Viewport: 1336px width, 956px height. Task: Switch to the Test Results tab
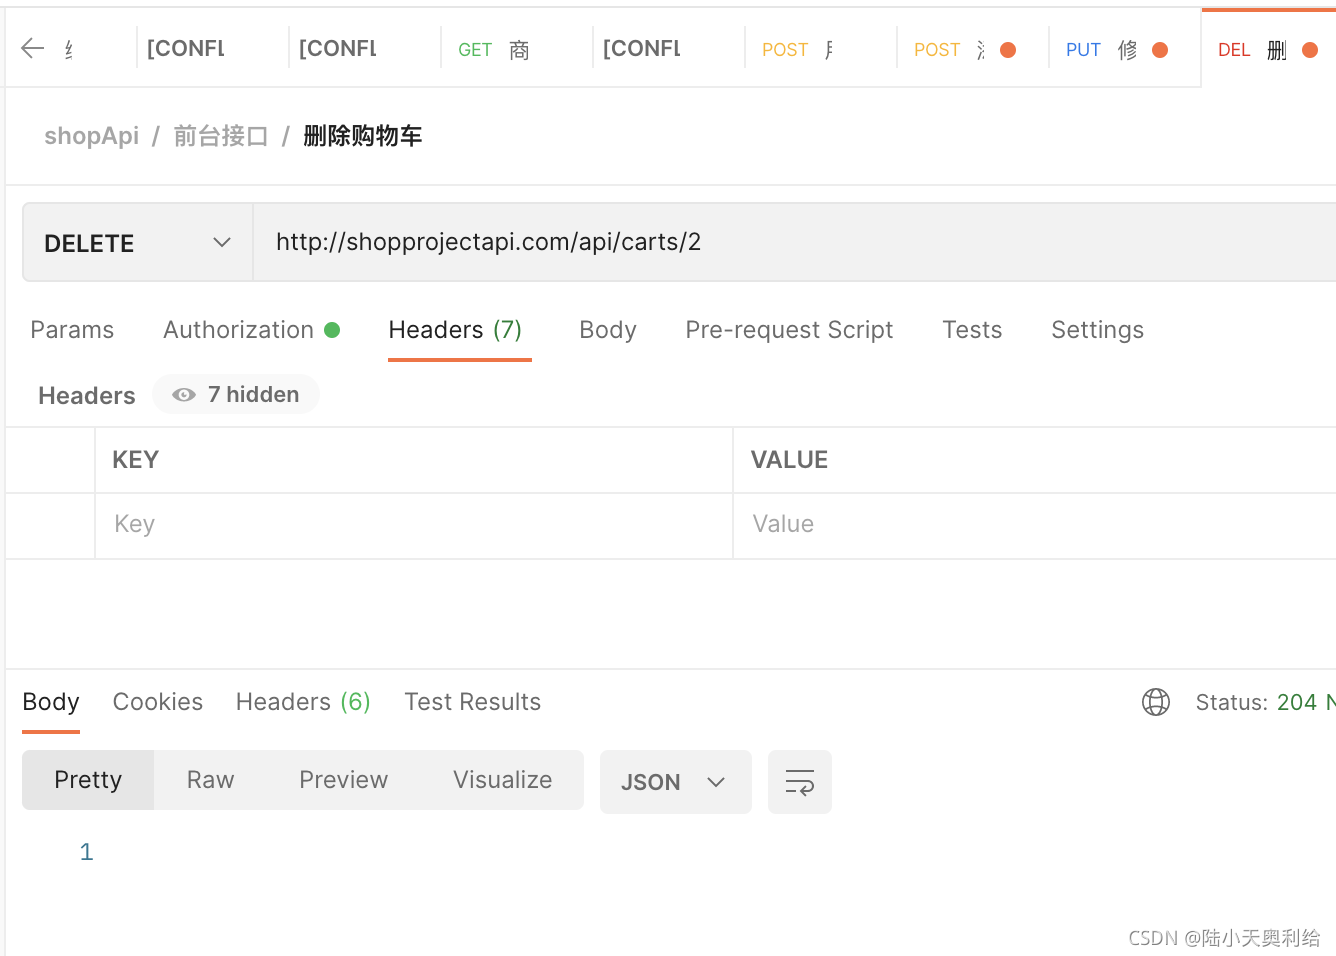(x=472, y=702)
